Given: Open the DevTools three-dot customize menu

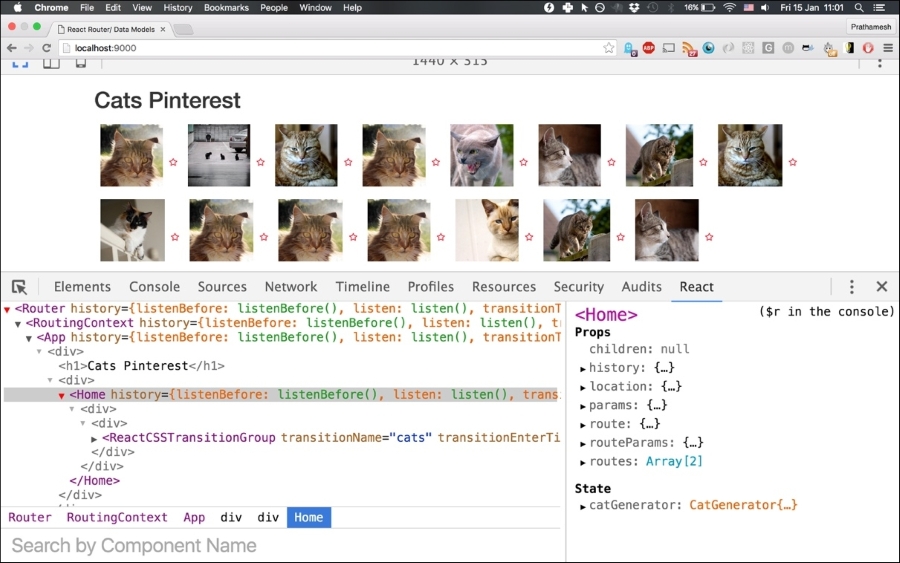Looking at the screenshot, I should pyautogui.click(x=852, y=286).
